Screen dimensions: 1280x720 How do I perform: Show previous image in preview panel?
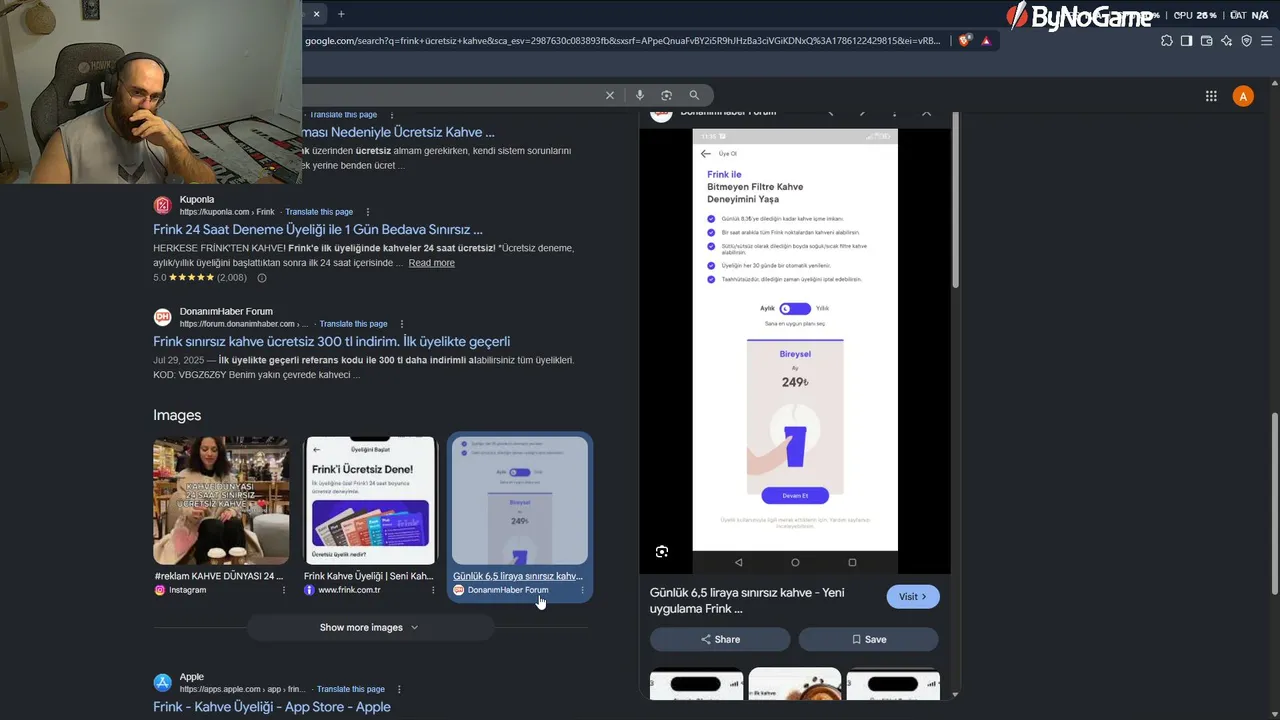[x=830, y=114]
